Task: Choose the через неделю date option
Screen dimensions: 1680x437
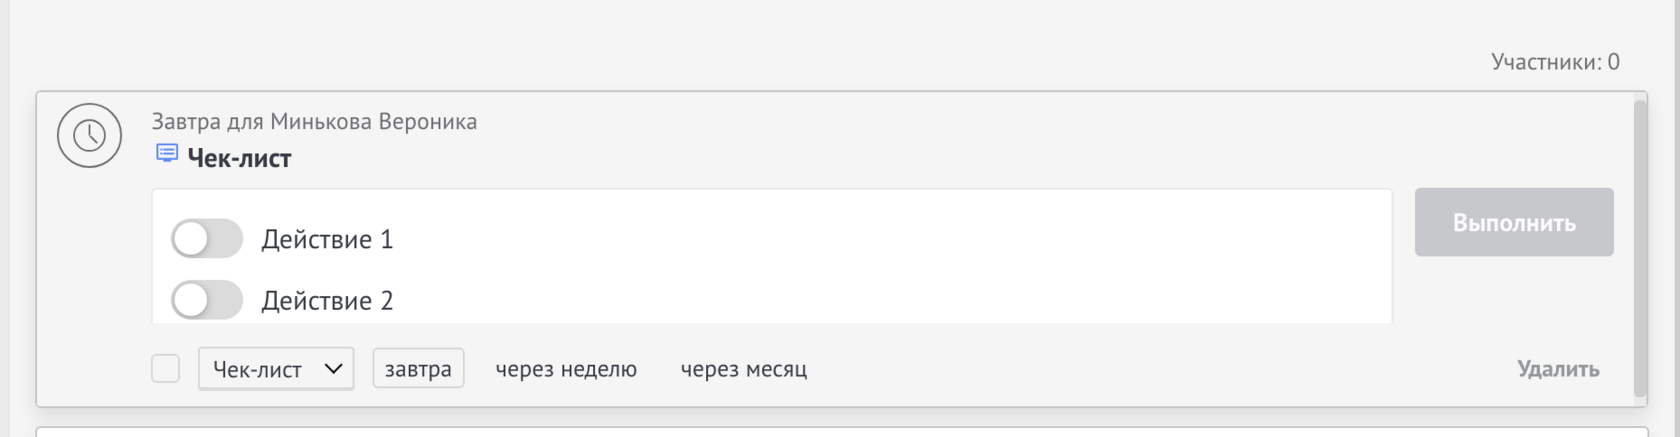Action: [x=566, y=369]
